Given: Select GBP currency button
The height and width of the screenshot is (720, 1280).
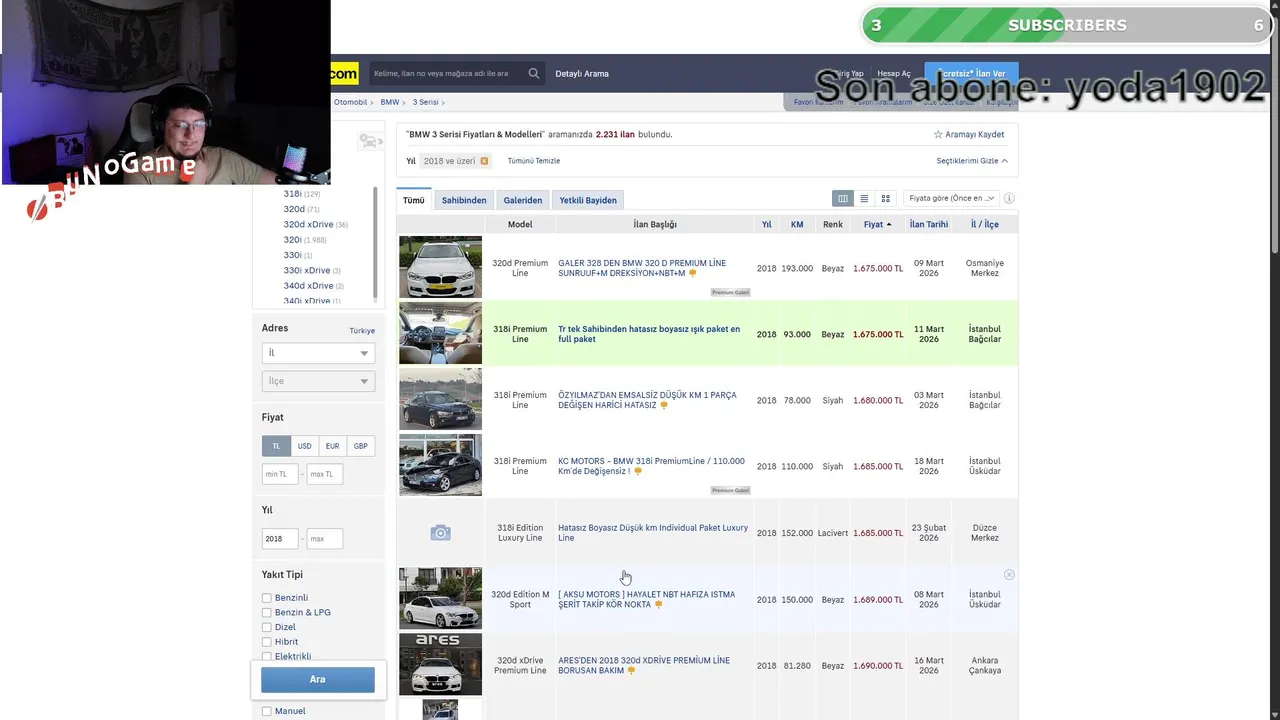Looking at the screenshot, I should [360, 446].
